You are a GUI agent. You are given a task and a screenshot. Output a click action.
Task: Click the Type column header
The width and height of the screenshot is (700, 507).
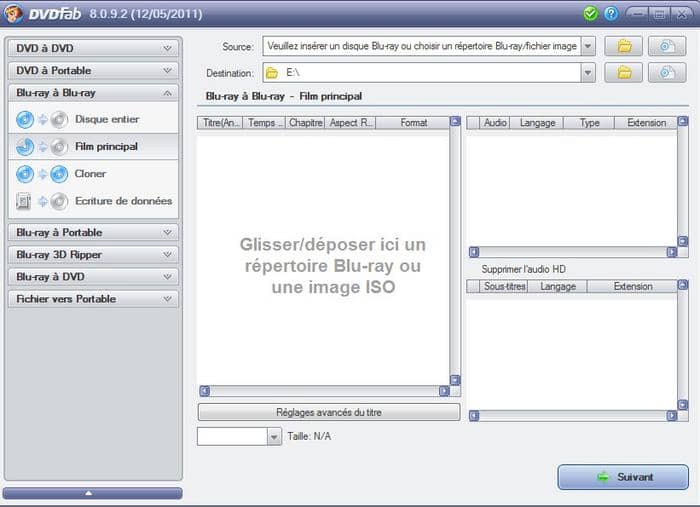pos(589,123)
